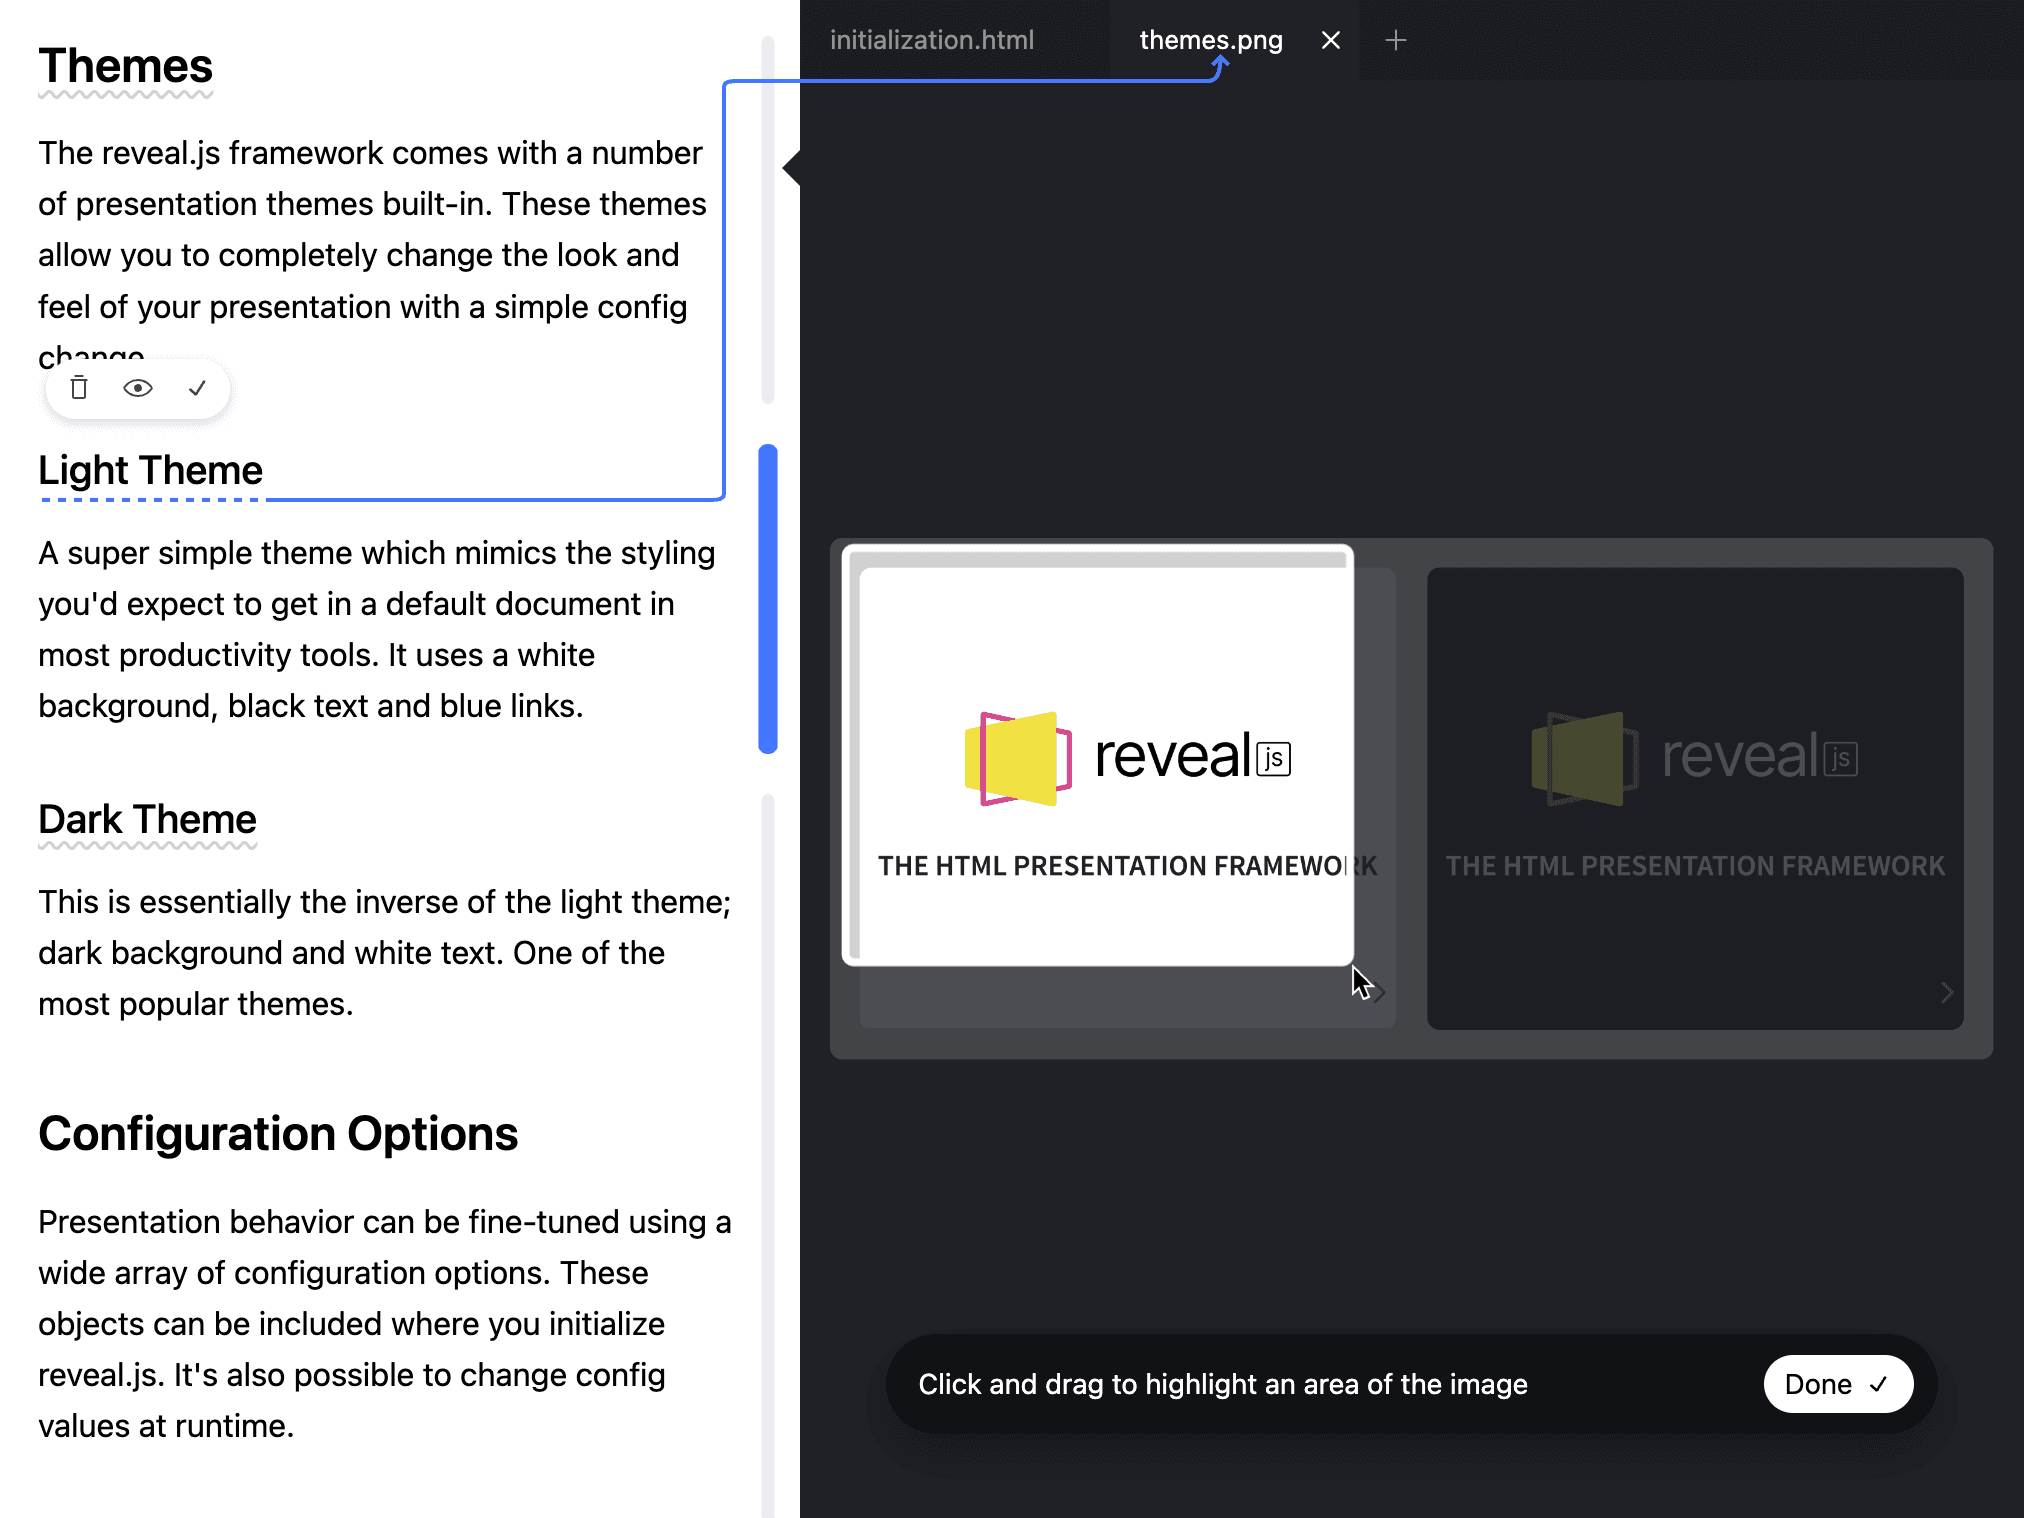Click the checkmark confirm icon
This screenshot has width=2024, height=1518.
pos(197,388)
